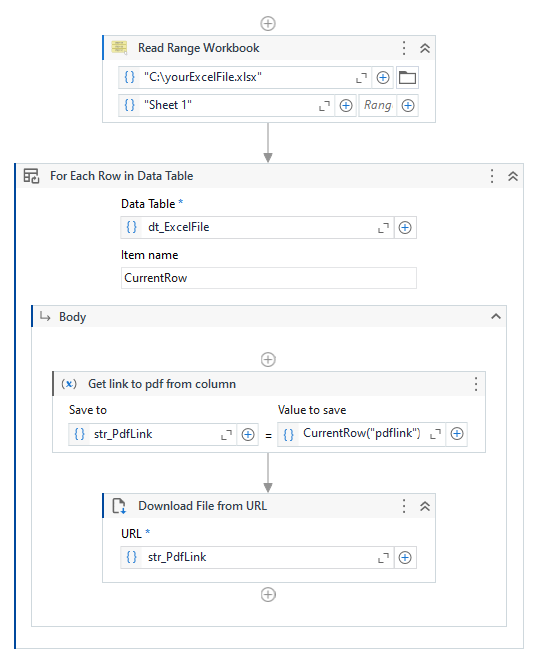Collapse the Download File from URL activity
The width and height of the screenshot is (537, 653).
click(x=425, y=506)
